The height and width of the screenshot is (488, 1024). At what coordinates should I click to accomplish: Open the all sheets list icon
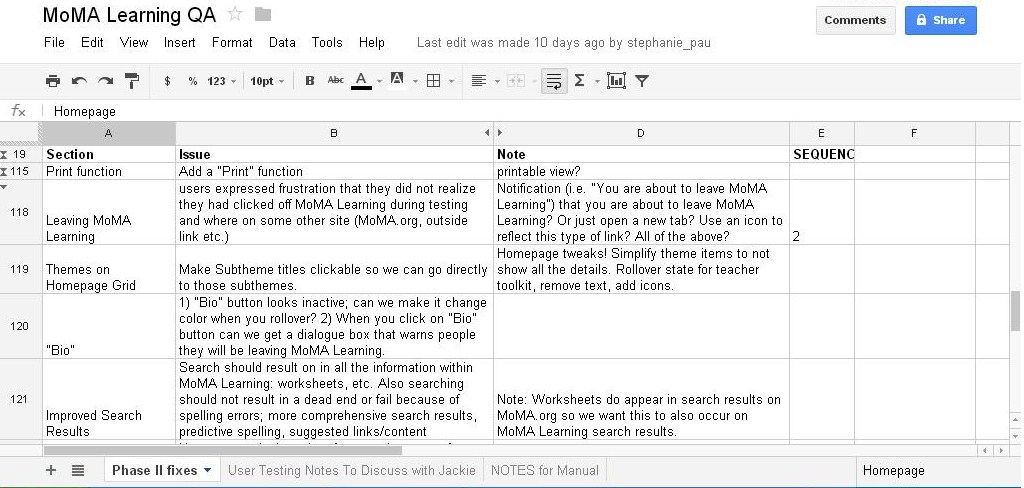[78, 470]
